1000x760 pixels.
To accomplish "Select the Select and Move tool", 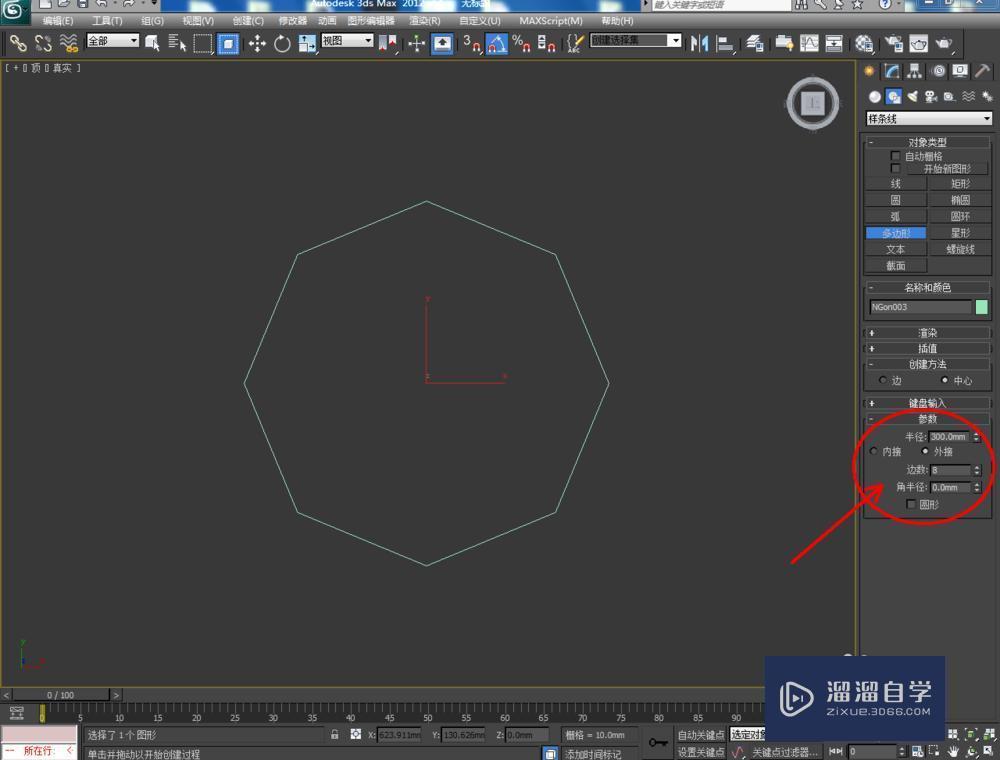I will point(257,42).
